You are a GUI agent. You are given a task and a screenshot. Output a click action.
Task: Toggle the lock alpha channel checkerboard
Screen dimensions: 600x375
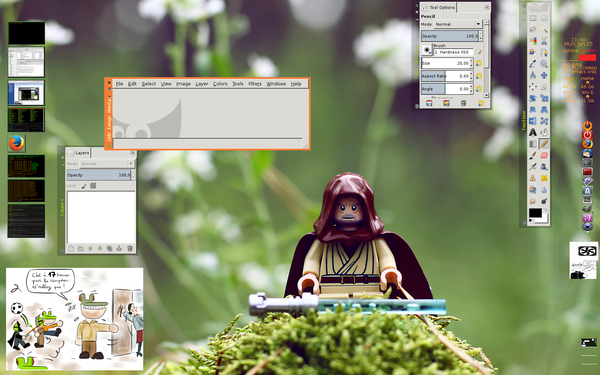[x=93, y=186]
